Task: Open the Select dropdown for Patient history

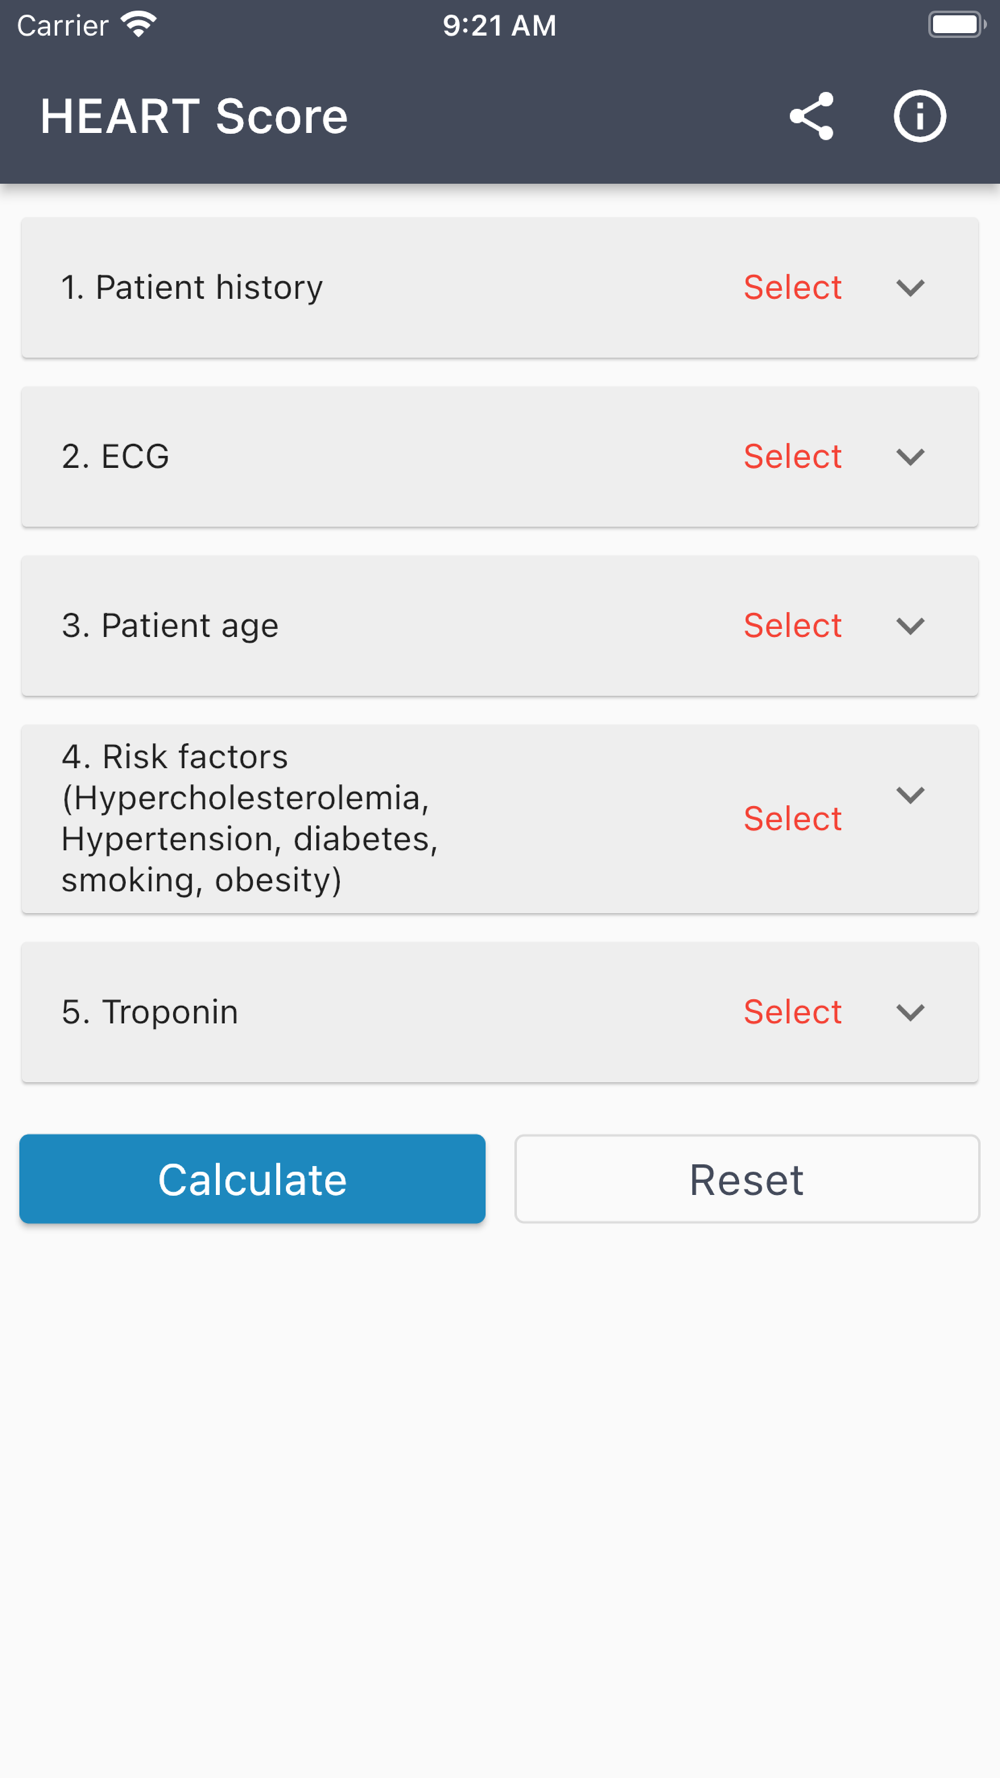Action: coord(792,288)
